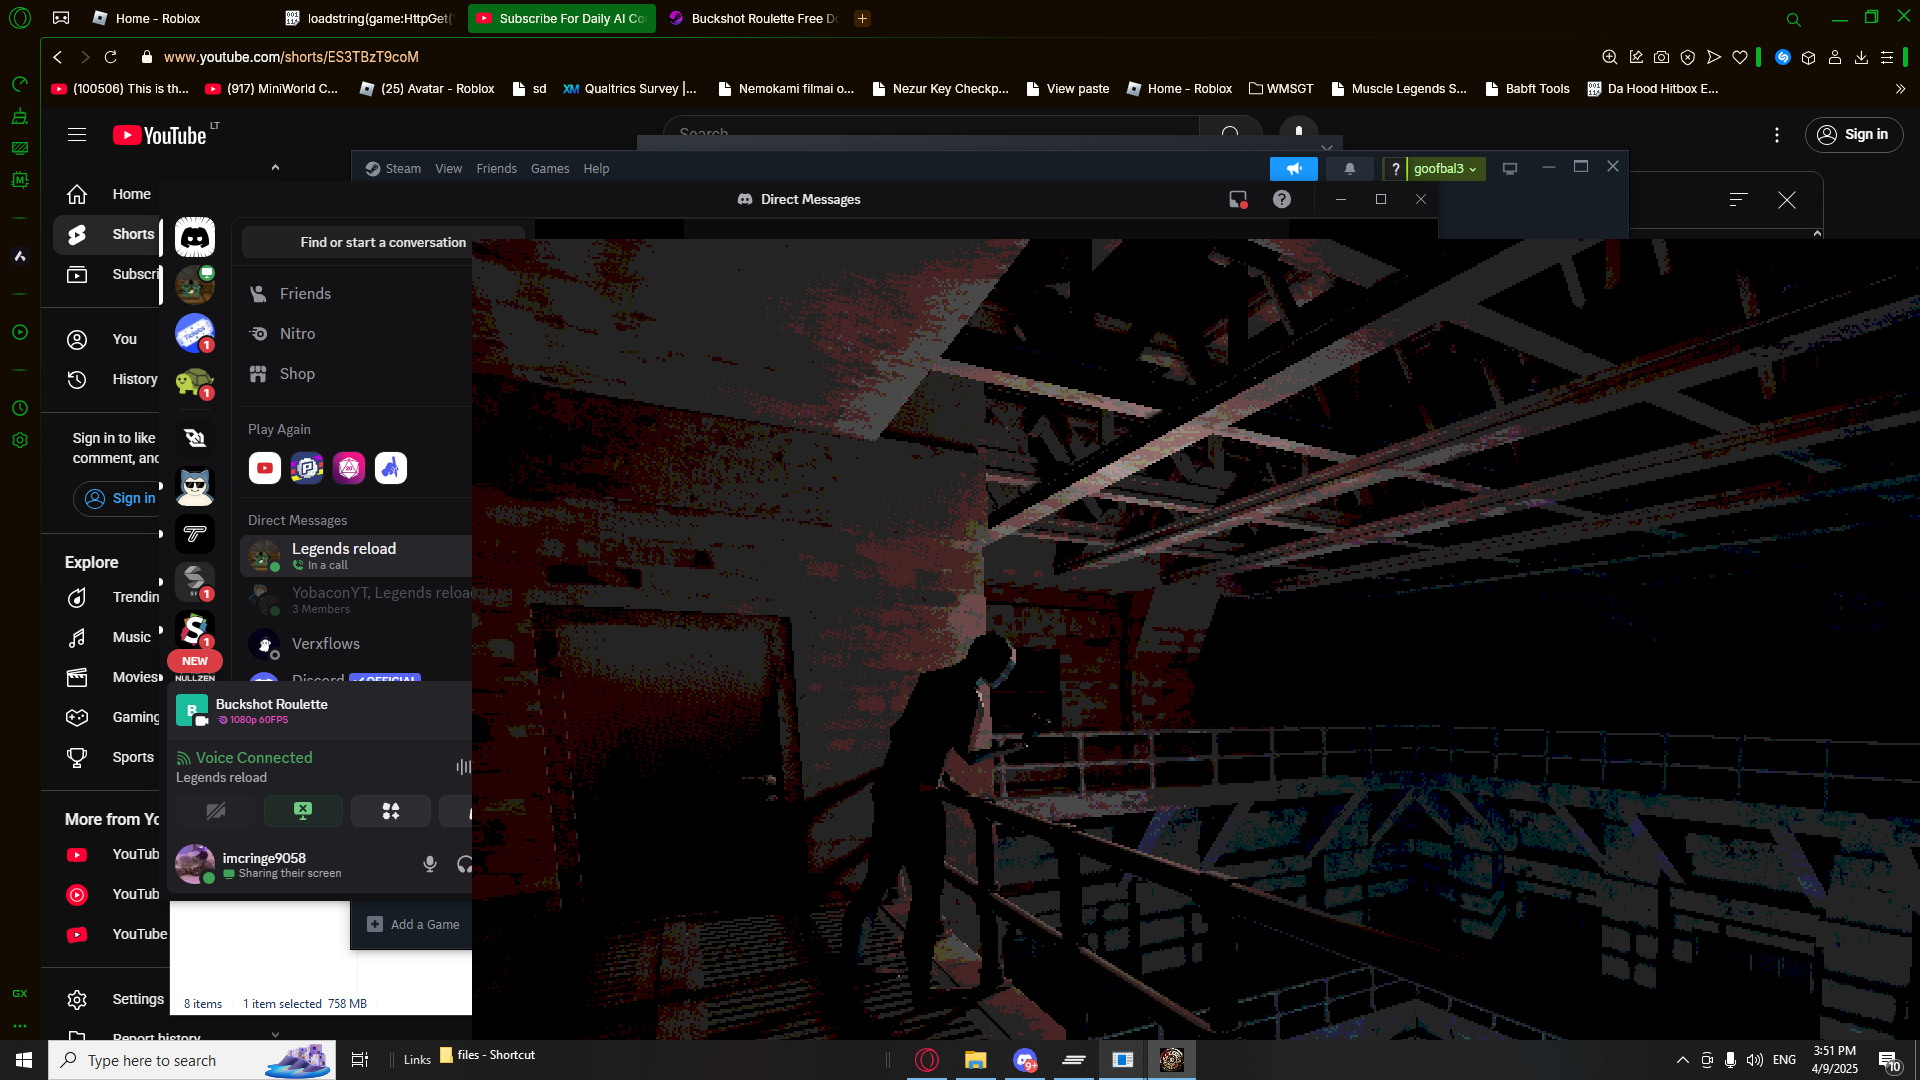
Task: Open the WMSGT bookmarks folder
Action: click(1281, 89)
